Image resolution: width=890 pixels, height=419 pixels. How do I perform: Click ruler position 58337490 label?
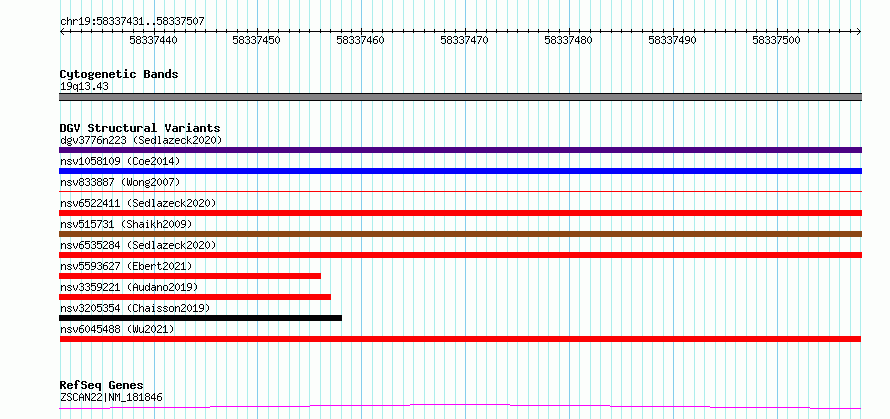(x=672, y=40)
